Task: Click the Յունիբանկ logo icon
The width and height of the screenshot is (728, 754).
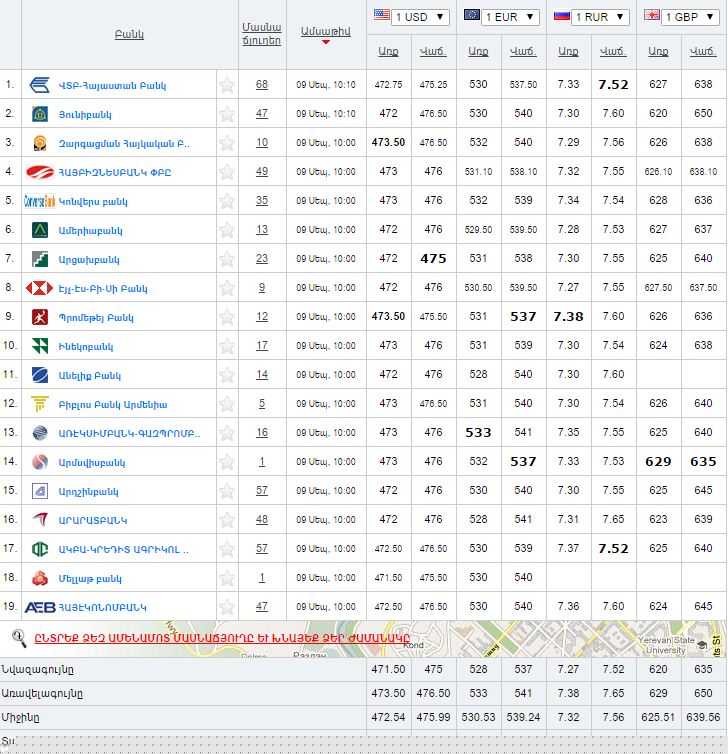Action: click(x=40, y=114)
